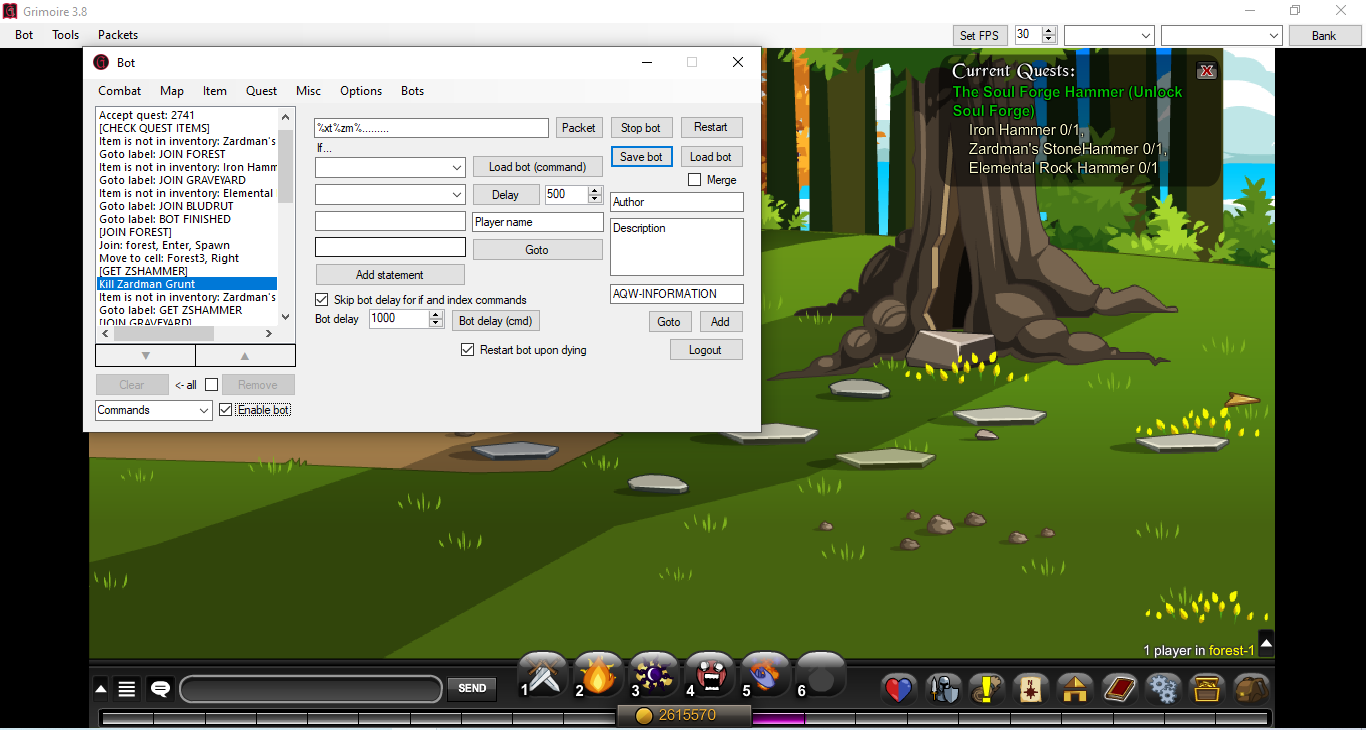Screen dimensions: 1366x730
Task: Switch to the Quest tab
Action: [x=262, y=91]
